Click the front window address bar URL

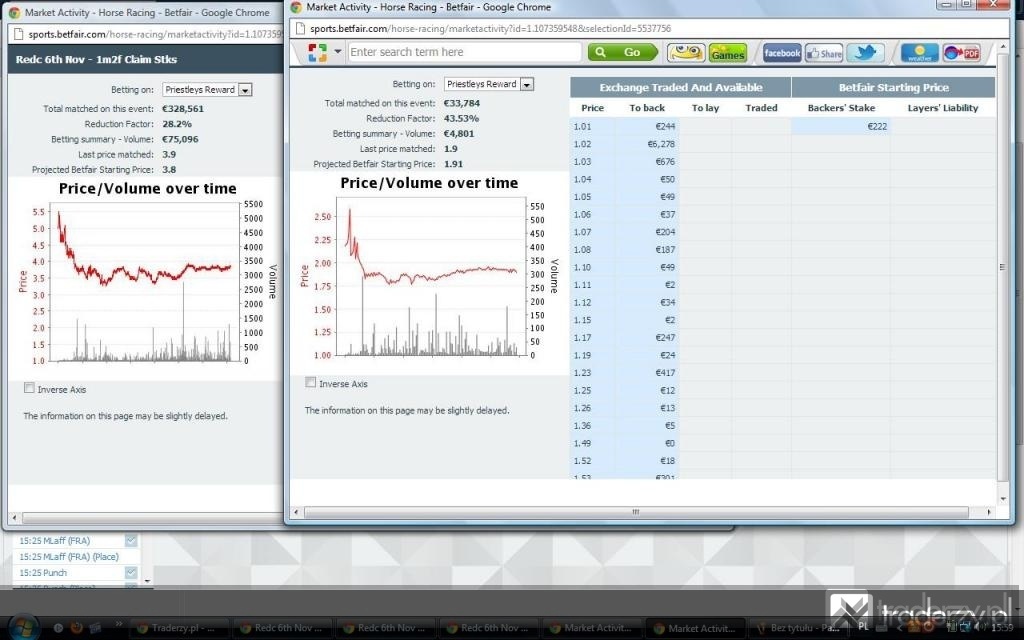[490, 29]
